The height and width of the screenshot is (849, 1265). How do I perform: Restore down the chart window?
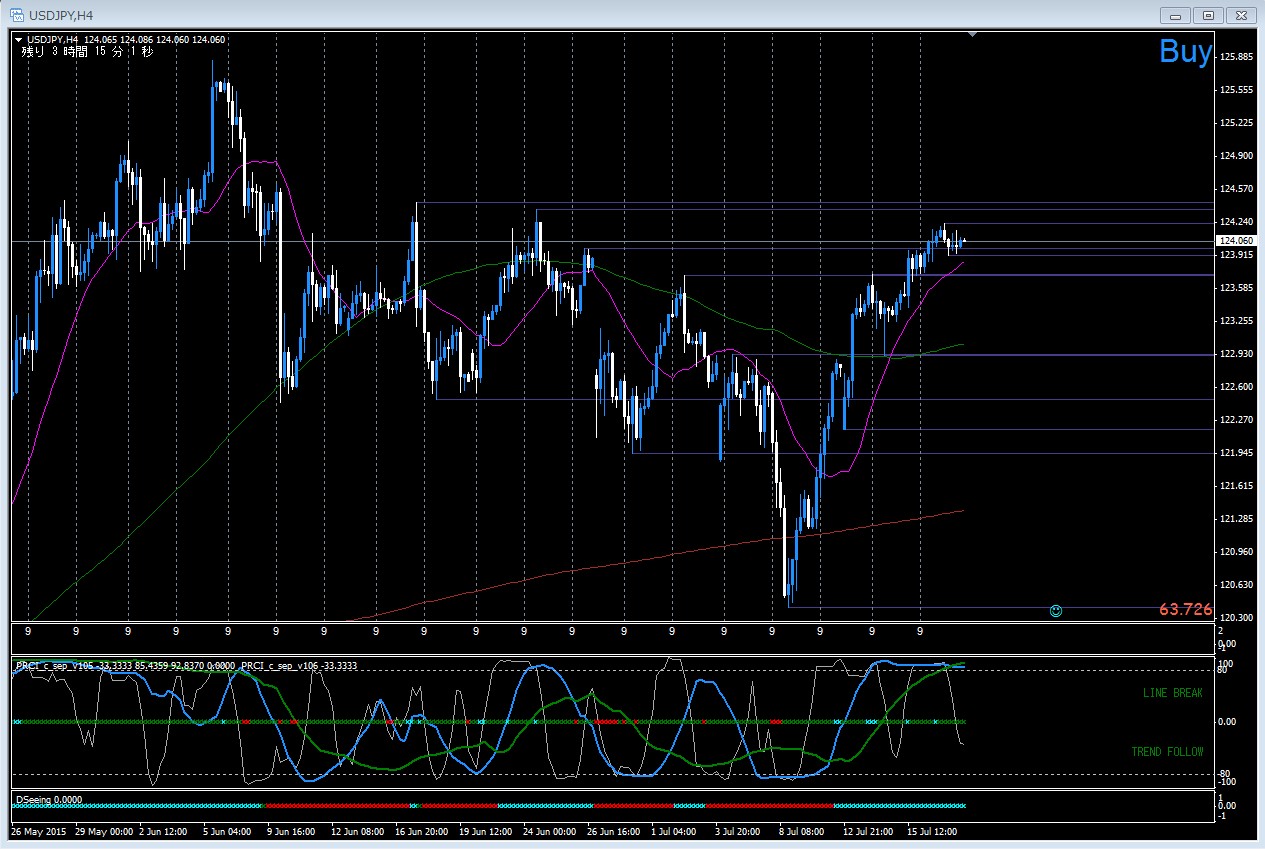(x=1208, y=15)
